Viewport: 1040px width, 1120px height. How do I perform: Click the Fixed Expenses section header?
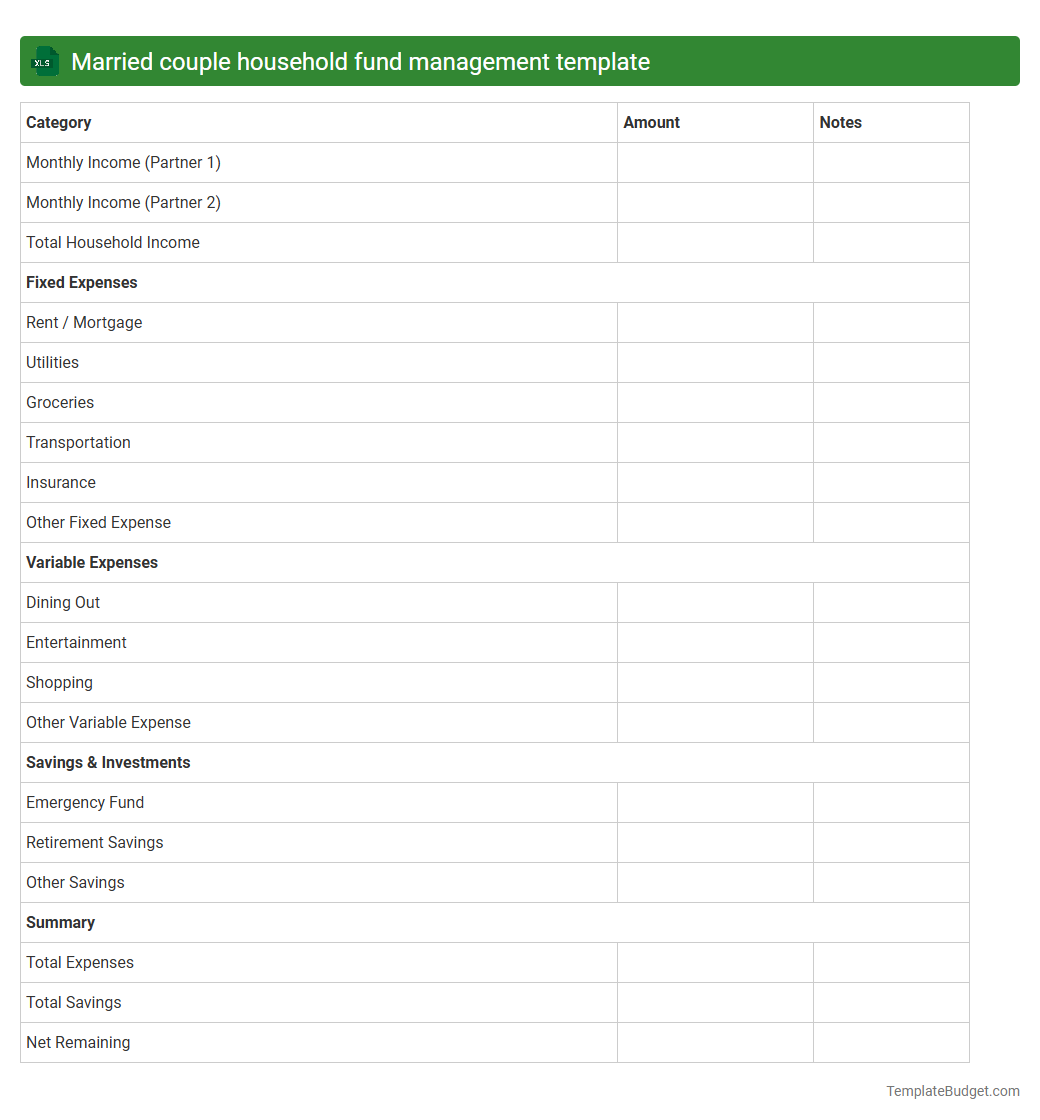pyautogui.click(x=81, y=282)
